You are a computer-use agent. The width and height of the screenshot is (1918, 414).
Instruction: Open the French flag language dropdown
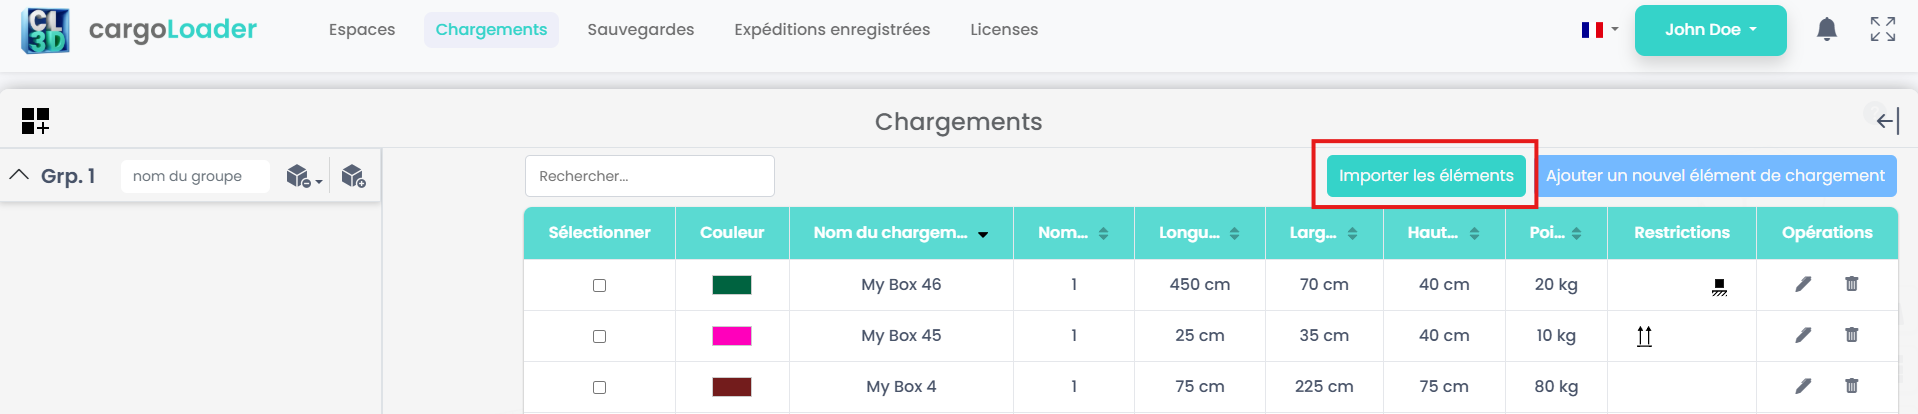tap(1599, 30)
